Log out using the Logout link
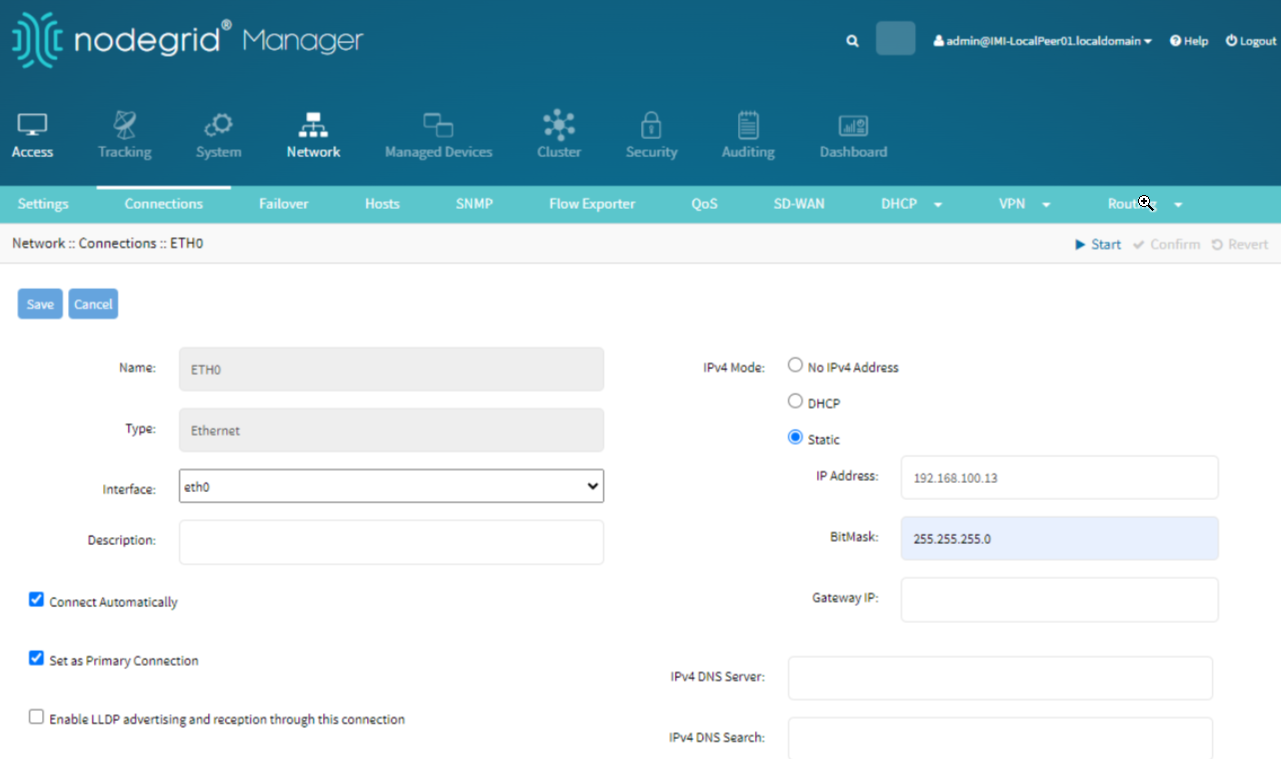Image resolution: width=1281 pixels, height=759 pixels. tap(1251, 41)
